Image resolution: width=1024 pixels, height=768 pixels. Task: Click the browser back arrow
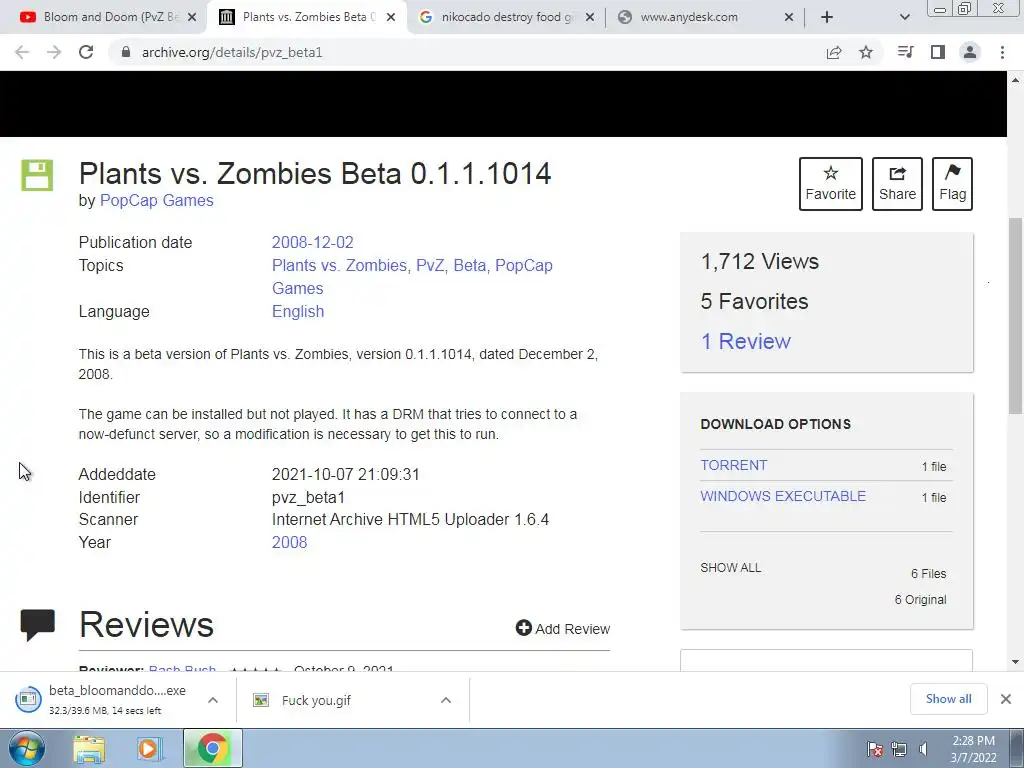pos(22,52)
